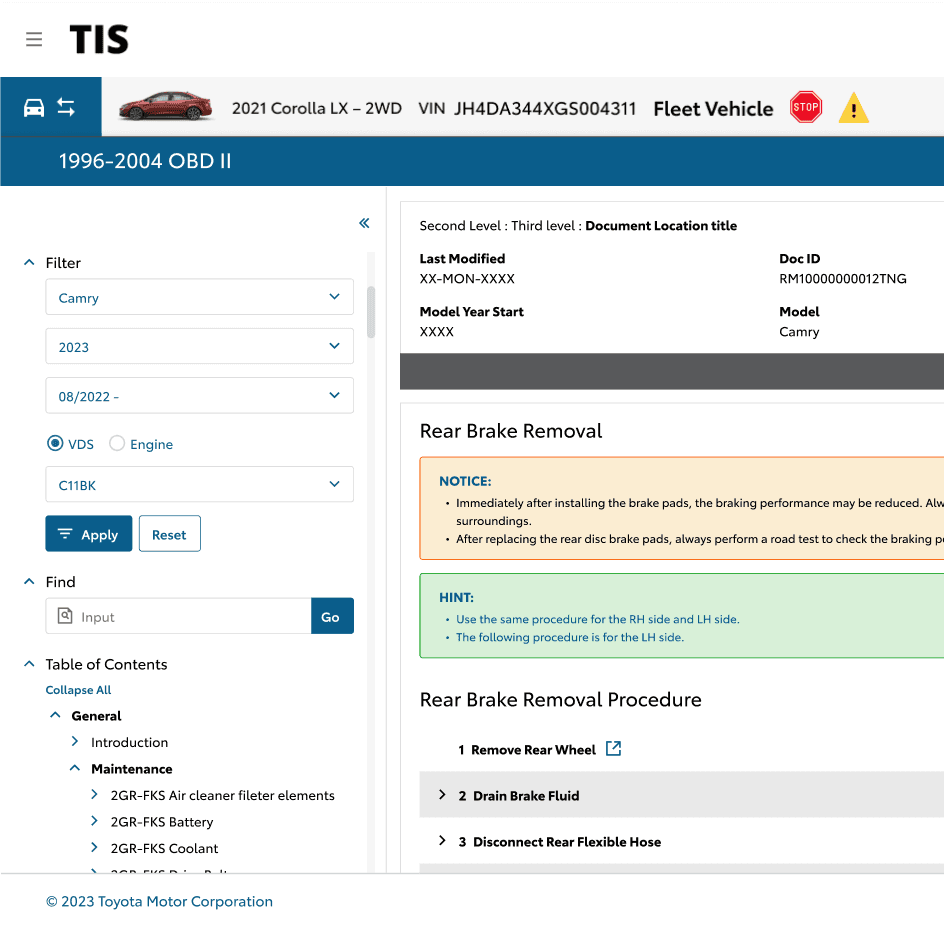Image resolution: width=944 pixels, height=929 pixels.
Task: Click the Rear Brake Removal Procedure heading
Action: tap(560, 700)
